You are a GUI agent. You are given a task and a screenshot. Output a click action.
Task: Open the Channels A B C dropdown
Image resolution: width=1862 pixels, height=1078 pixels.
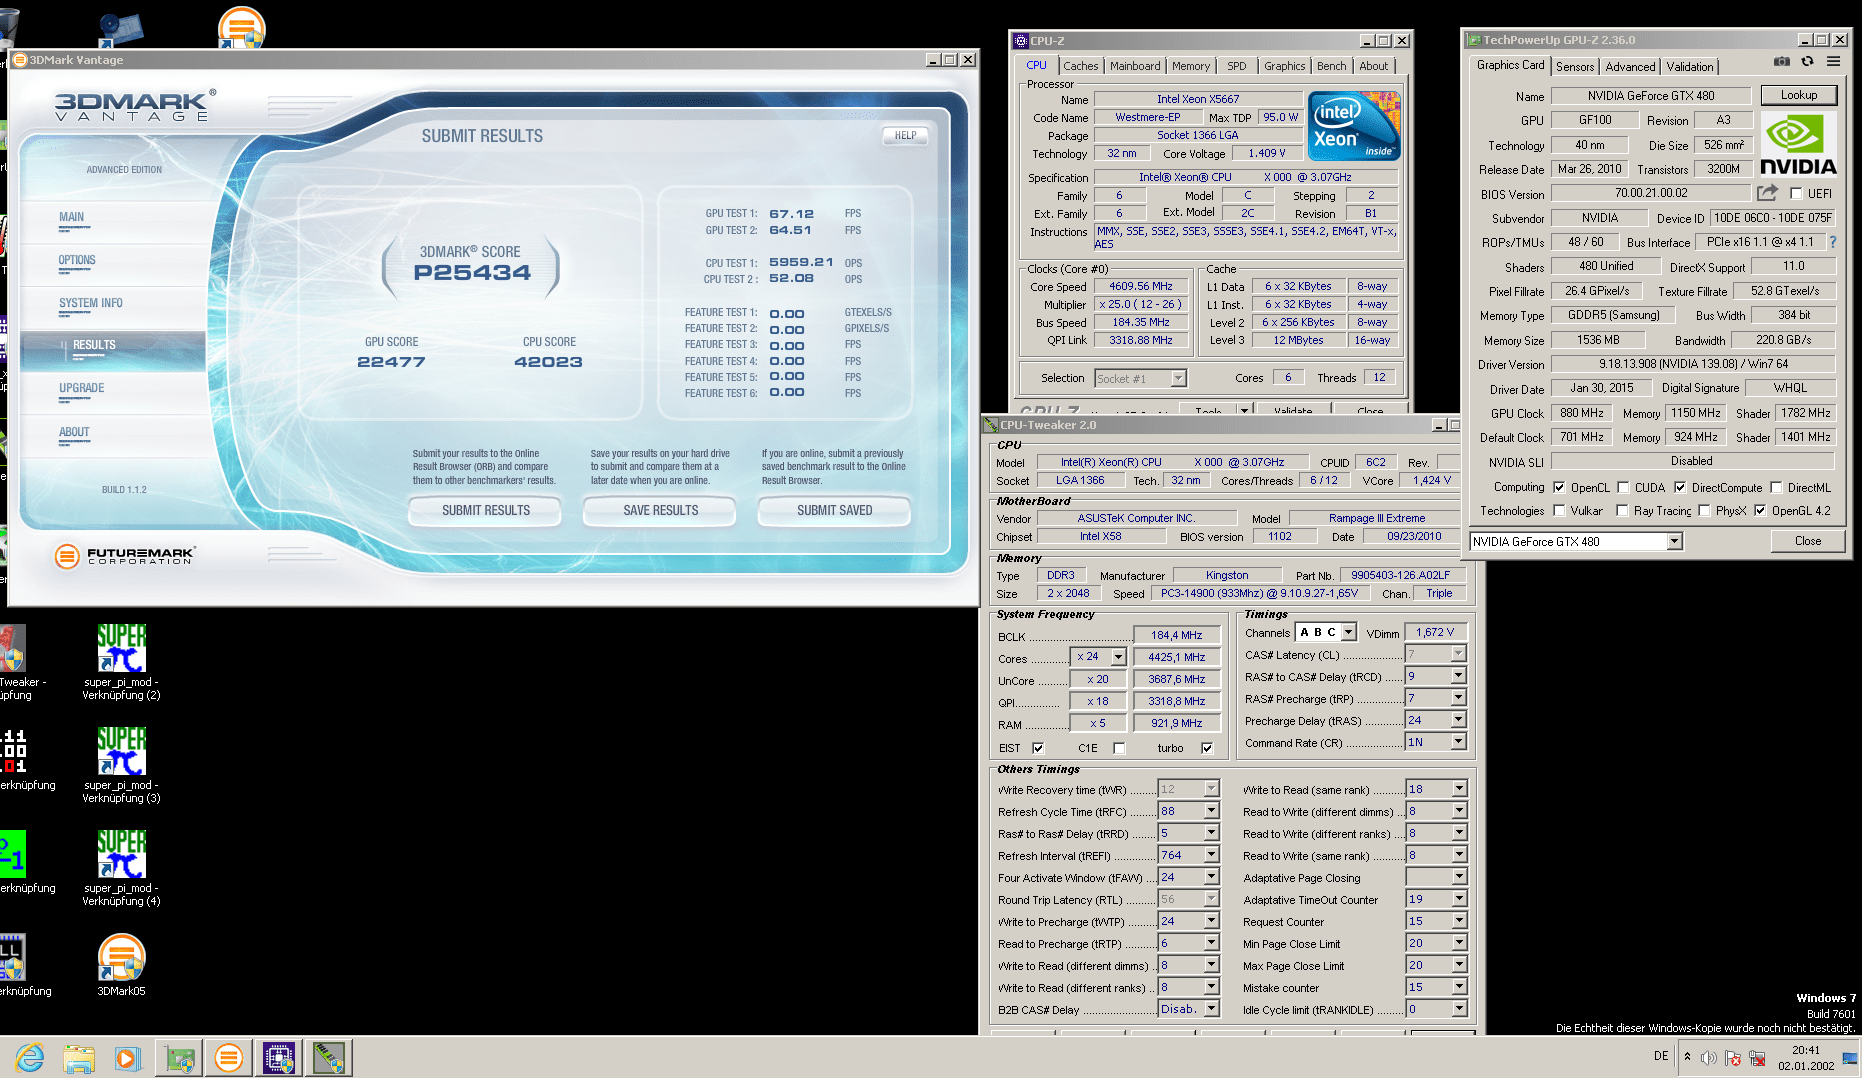click(x=1349, y=632)
